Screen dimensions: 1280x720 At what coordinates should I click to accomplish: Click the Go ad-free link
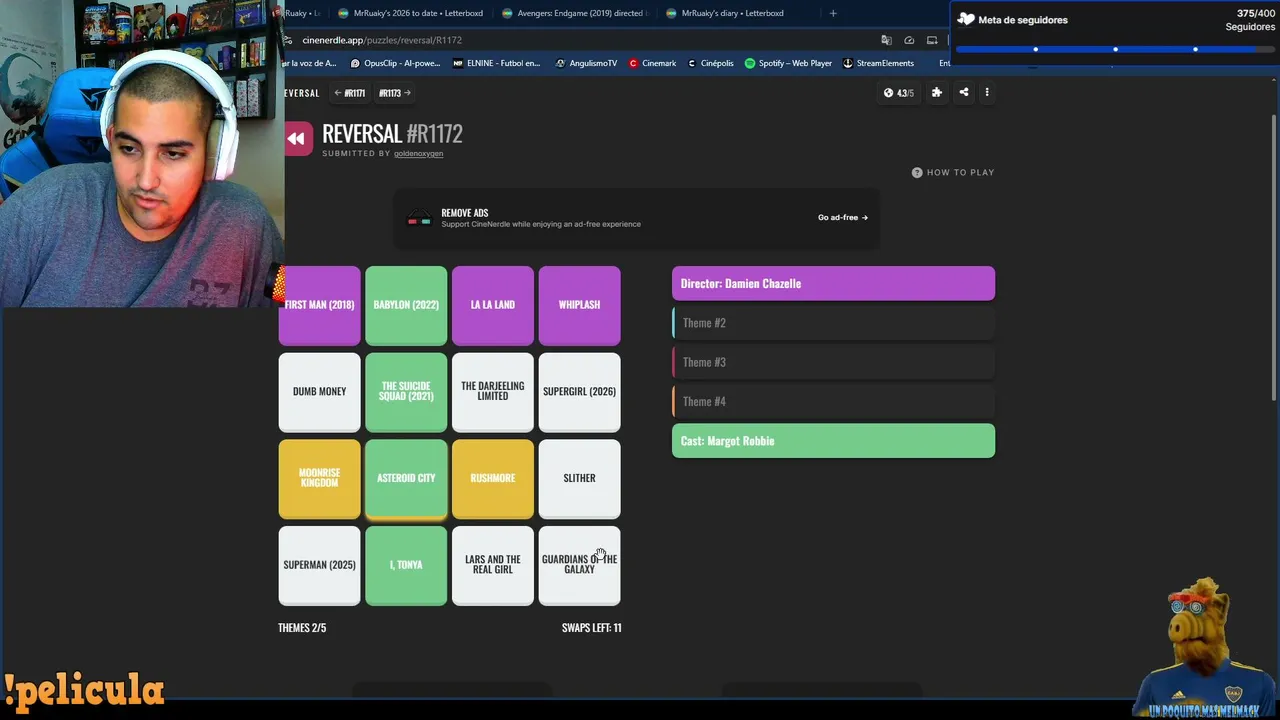843,218
